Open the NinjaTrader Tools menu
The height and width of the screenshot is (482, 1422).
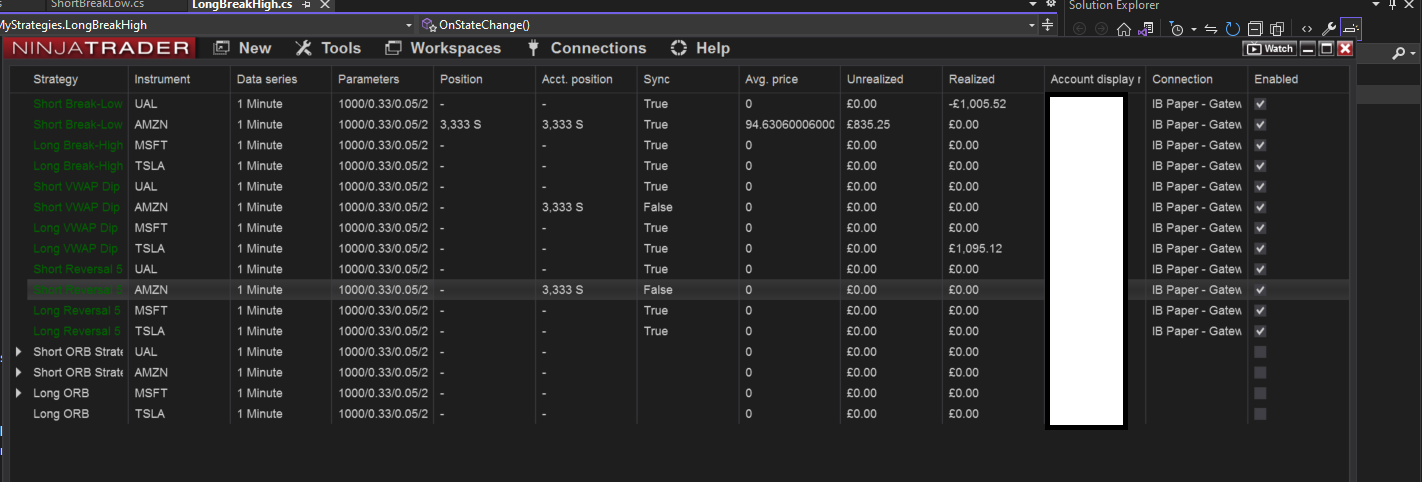click(328, 48)
